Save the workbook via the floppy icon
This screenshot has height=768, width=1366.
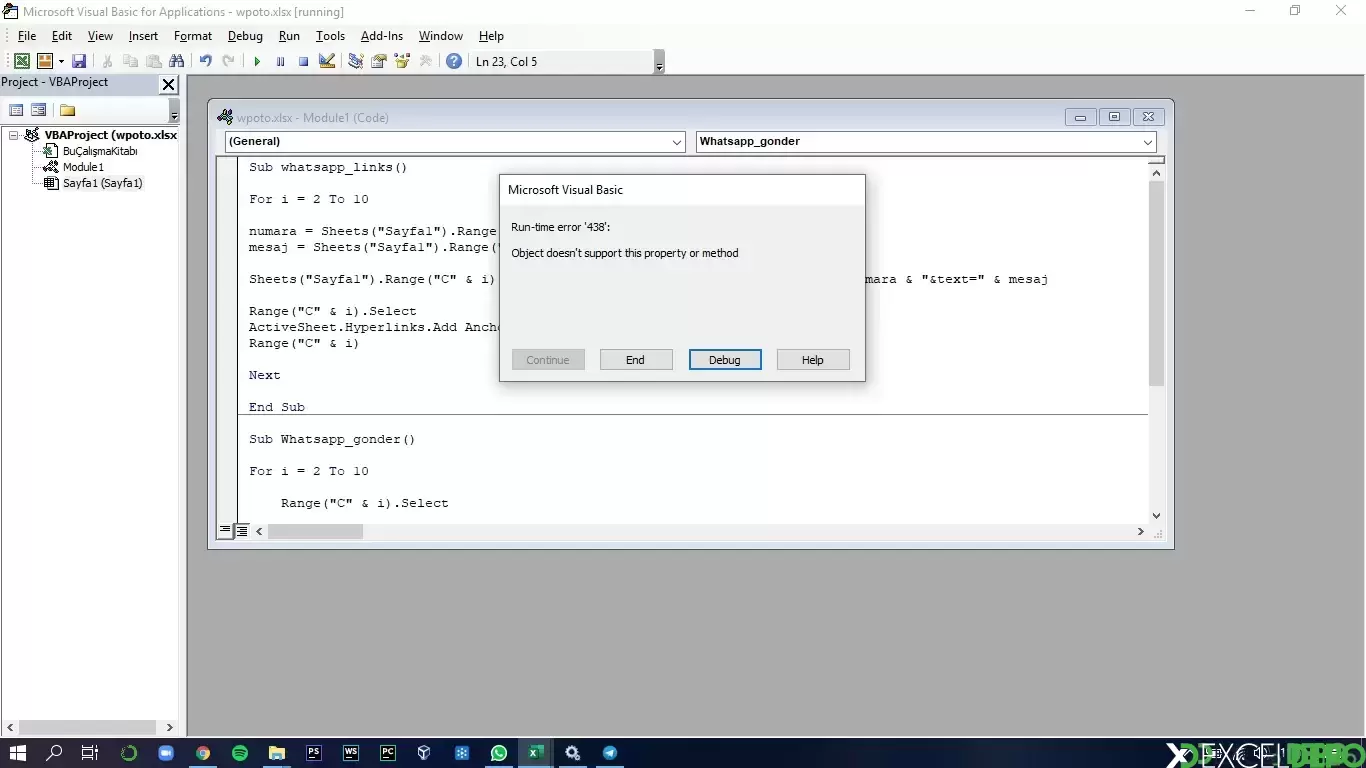click(79, 61)
